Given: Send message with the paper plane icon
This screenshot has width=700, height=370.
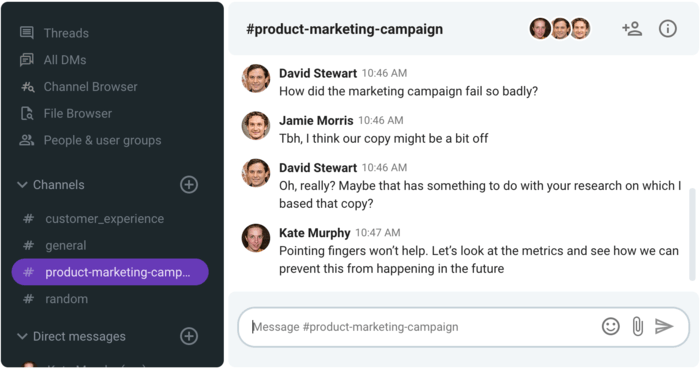Looking at the screenshot, I should pyautogui.click(x=664, y=326).
